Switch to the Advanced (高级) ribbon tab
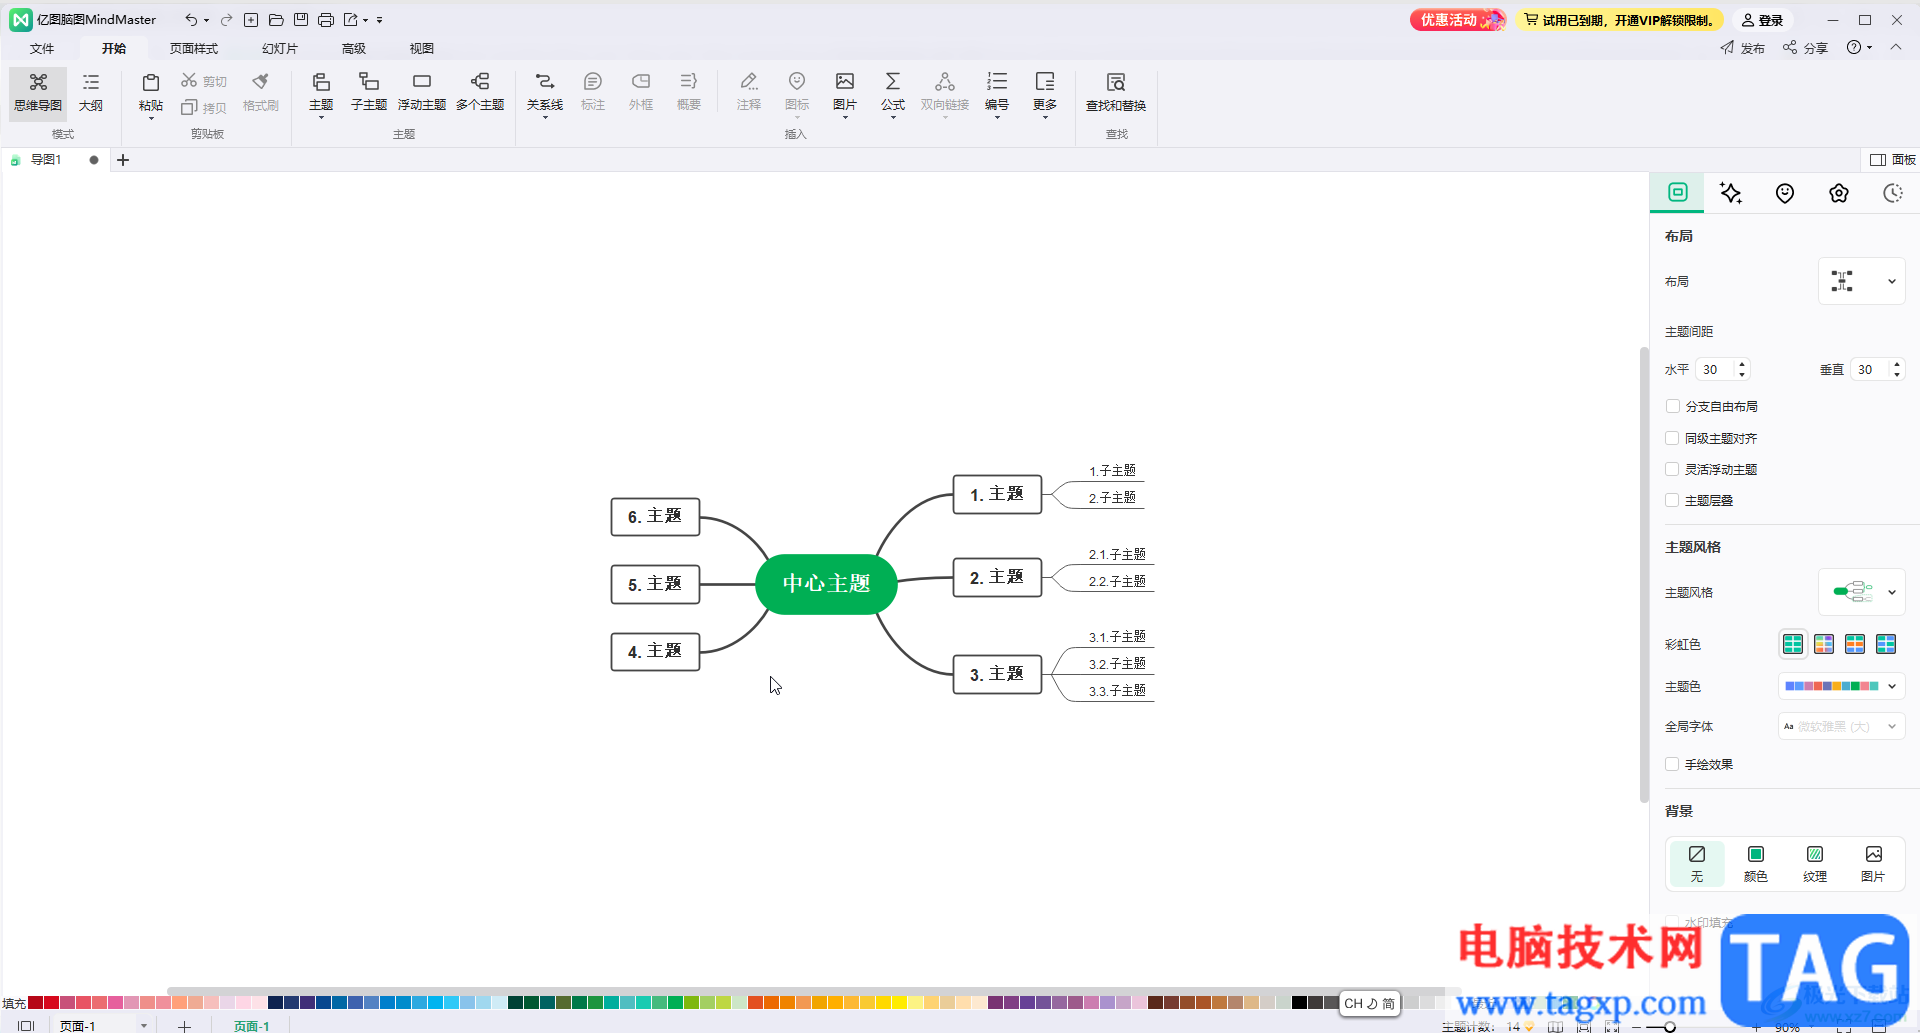Screen dimensions: 1920x1033 (354, 48)
